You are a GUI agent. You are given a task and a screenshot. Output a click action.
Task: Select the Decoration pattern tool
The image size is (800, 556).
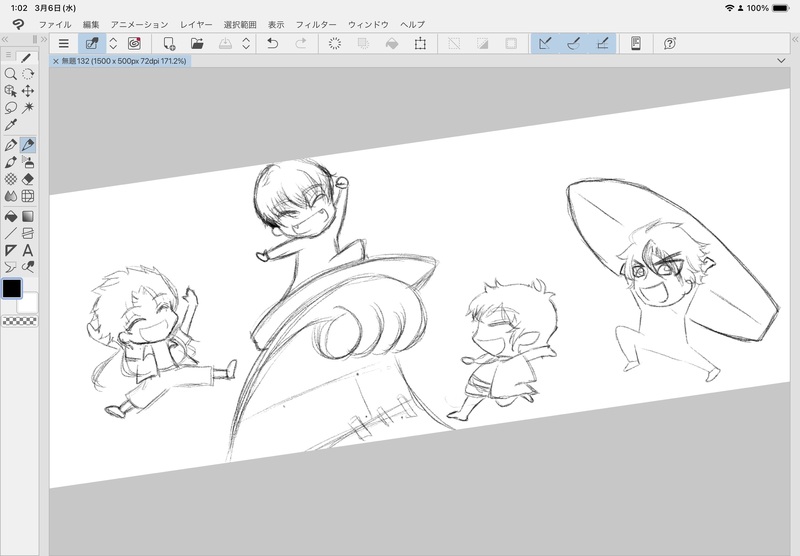click(10, 179)
